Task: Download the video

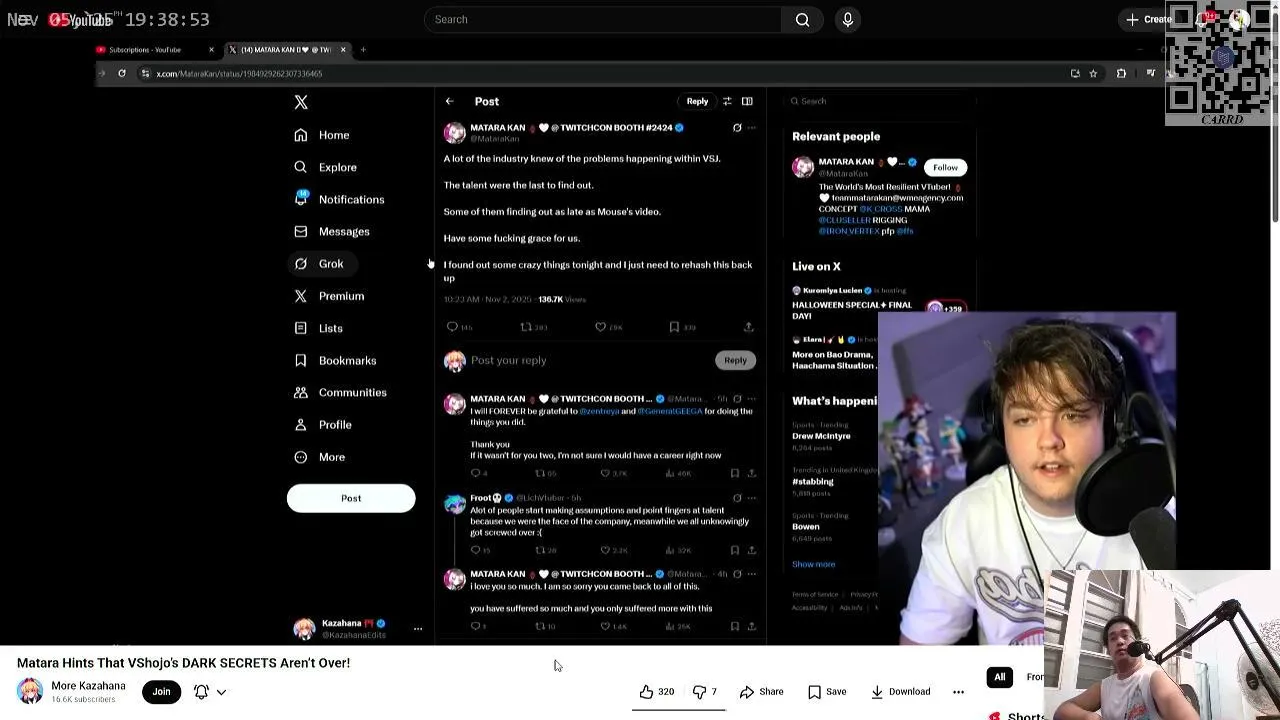Action: pyautogui.click(x=900, y=691)
